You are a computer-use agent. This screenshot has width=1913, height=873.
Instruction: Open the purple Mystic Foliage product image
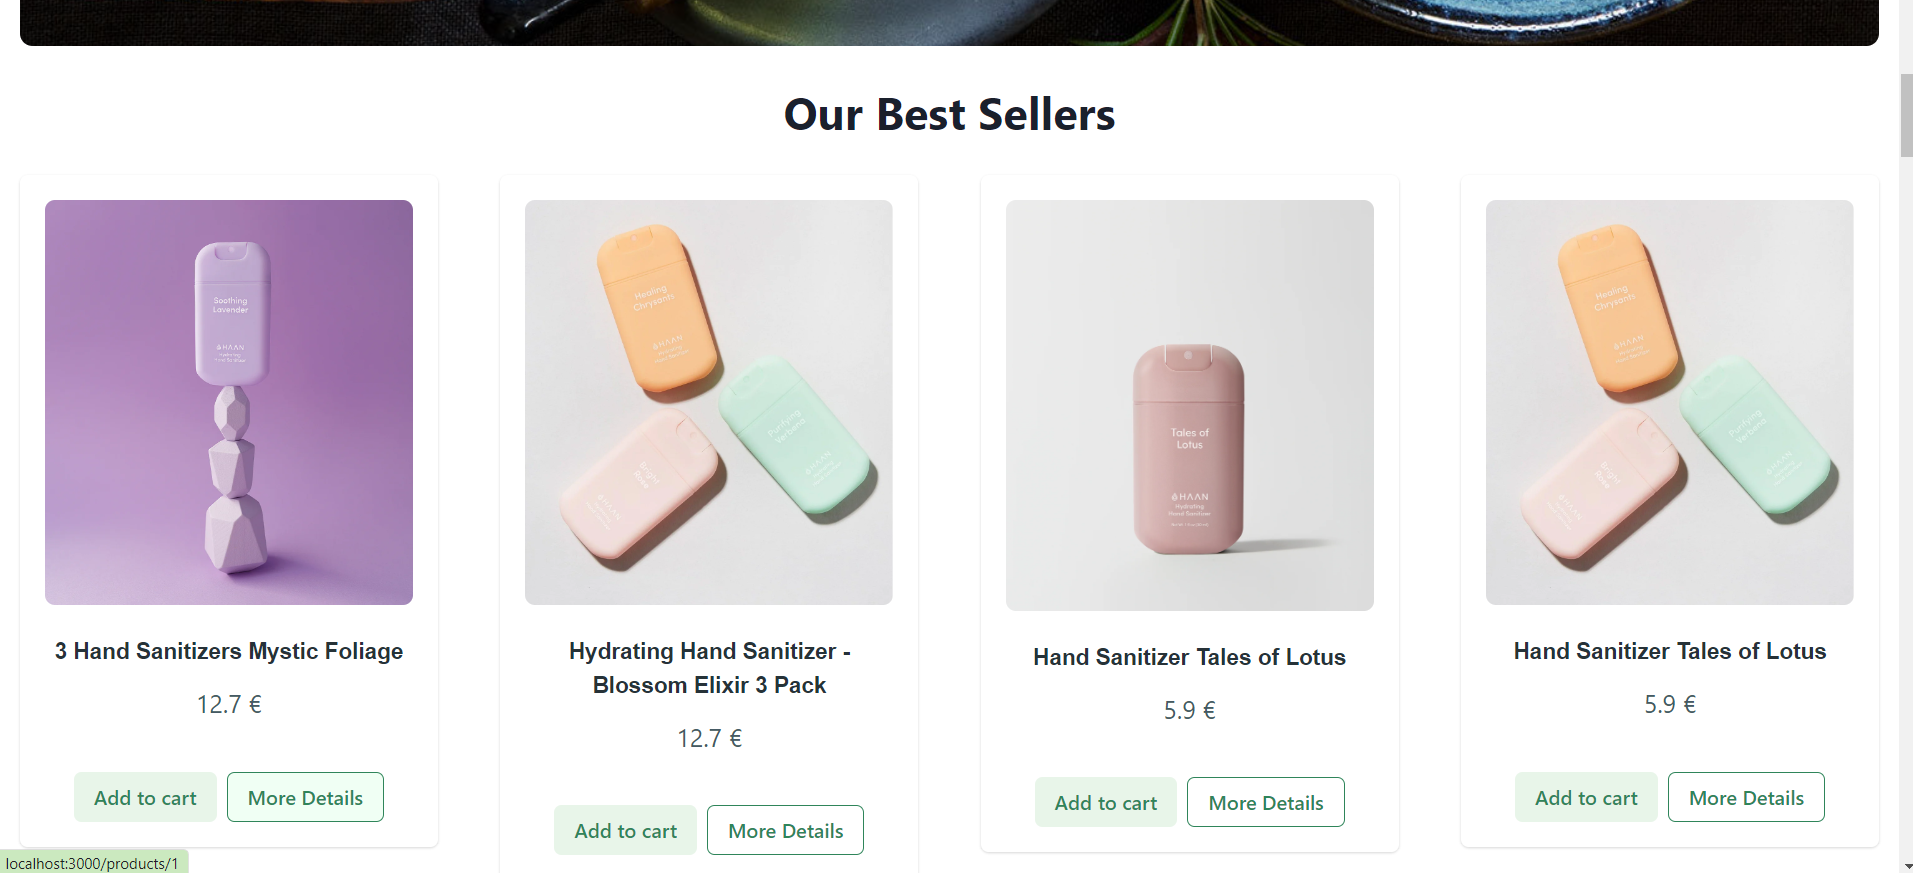[x=228, y=402]
